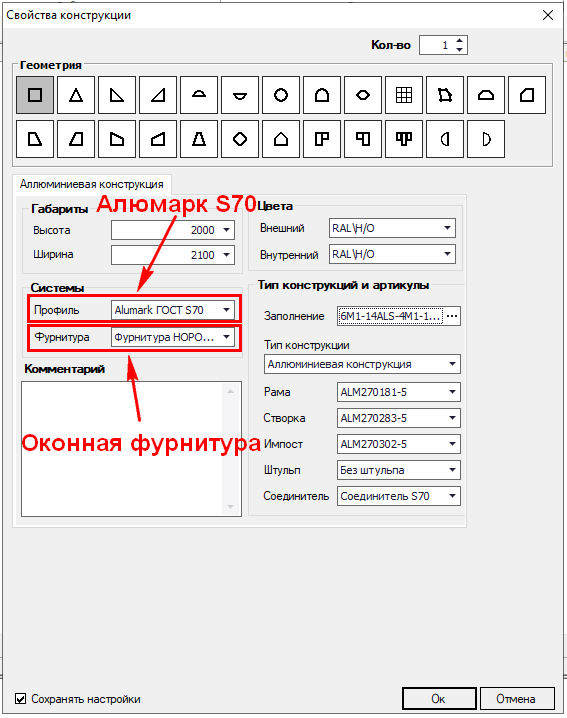Screen dimensions: 567x718
Task: Choose right triangle with right vertical side
Action: (x=158, y=95)
